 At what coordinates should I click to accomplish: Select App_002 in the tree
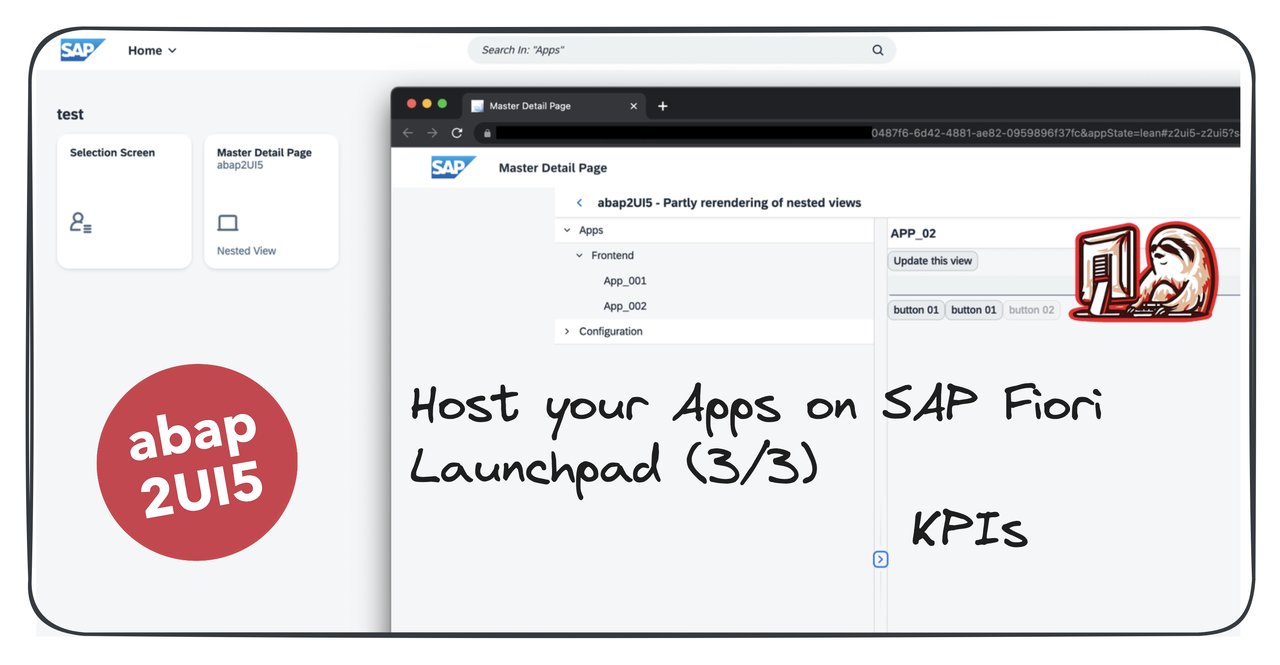click(x=625, y=306)
